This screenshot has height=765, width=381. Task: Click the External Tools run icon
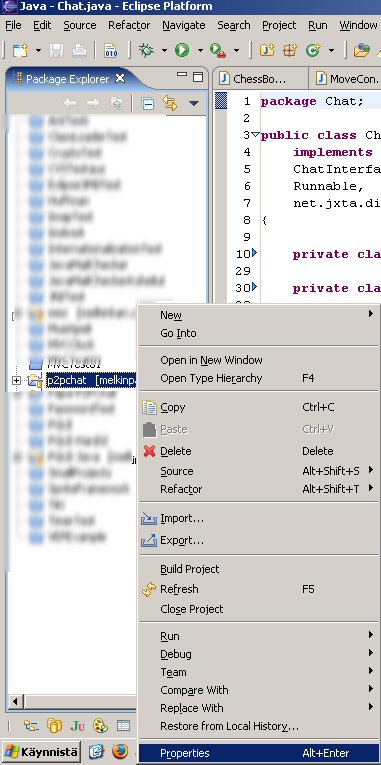pos(218,50)
